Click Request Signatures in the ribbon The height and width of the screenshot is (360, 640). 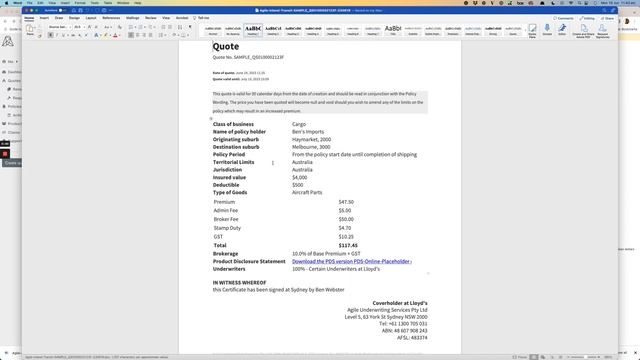(602, 31)
